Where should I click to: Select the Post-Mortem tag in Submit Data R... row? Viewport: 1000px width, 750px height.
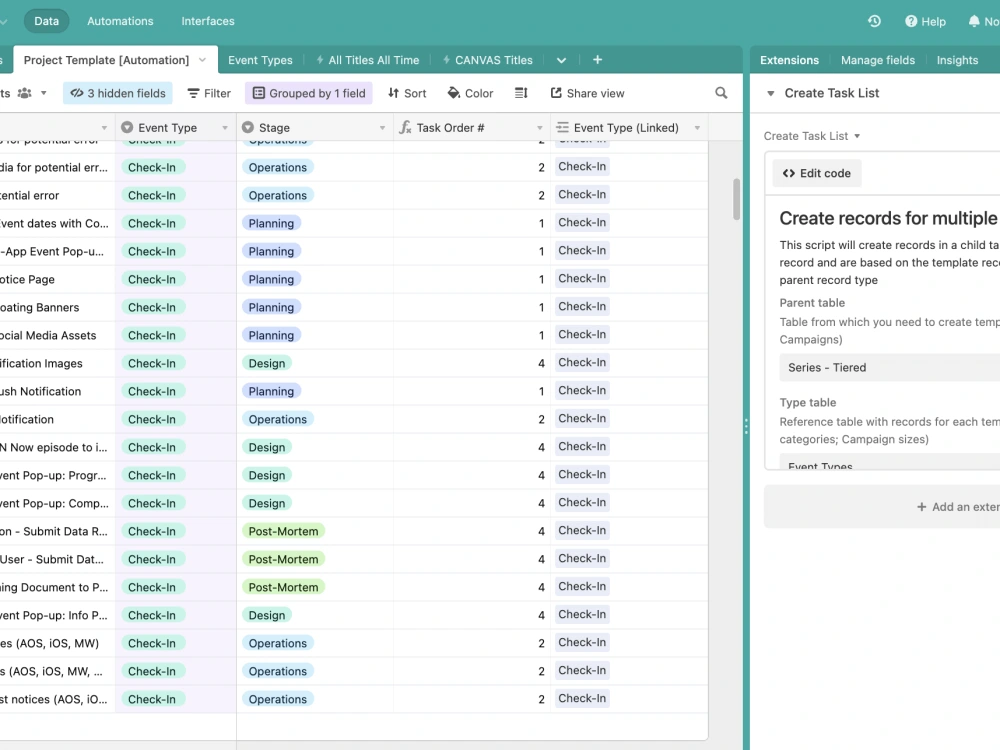pyautogui.click(x=283, y=531)
